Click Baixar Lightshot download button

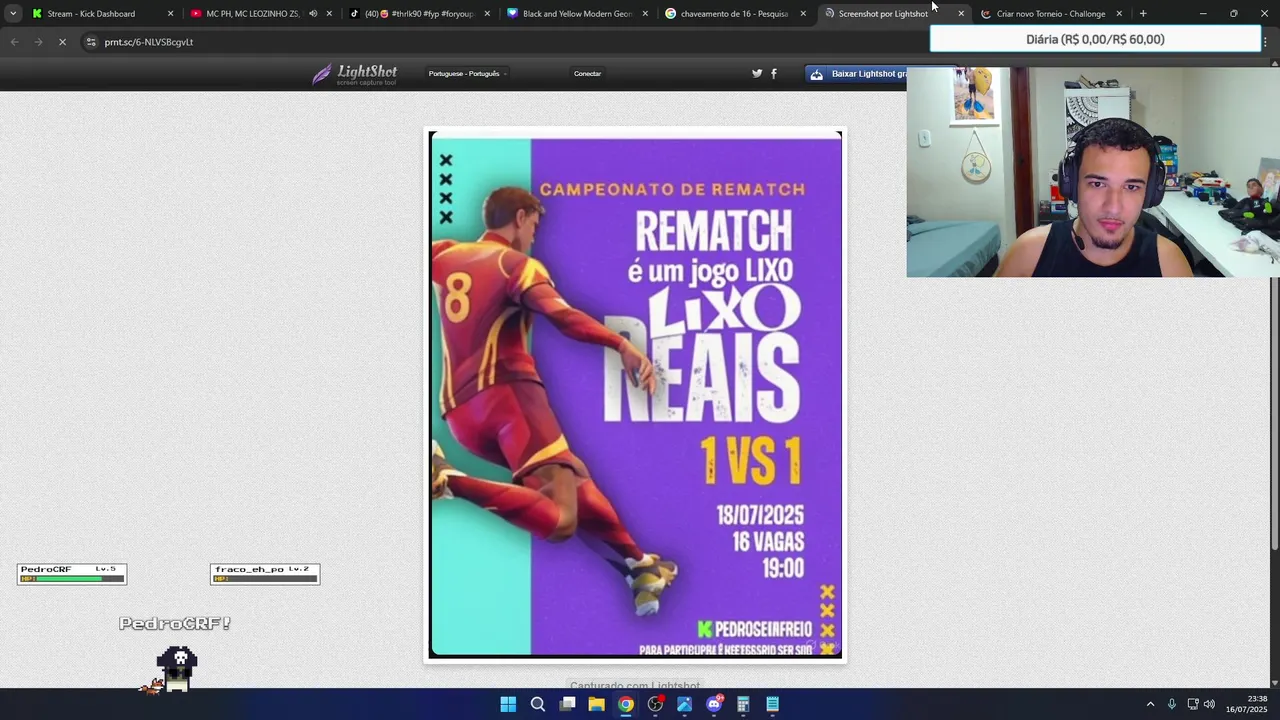tap(856, 74)
